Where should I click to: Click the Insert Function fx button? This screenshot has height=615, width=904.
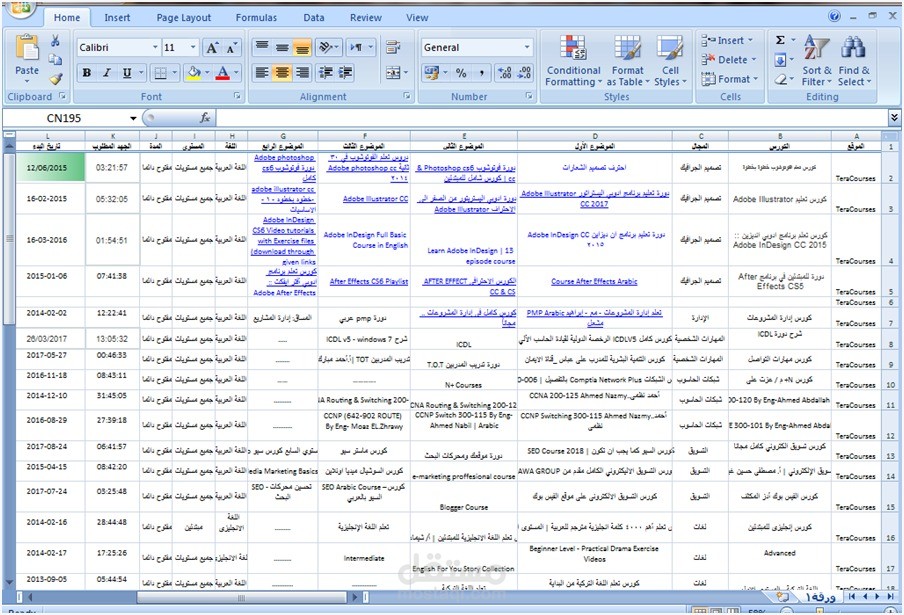pyautogui.click(x=205, y=118)
